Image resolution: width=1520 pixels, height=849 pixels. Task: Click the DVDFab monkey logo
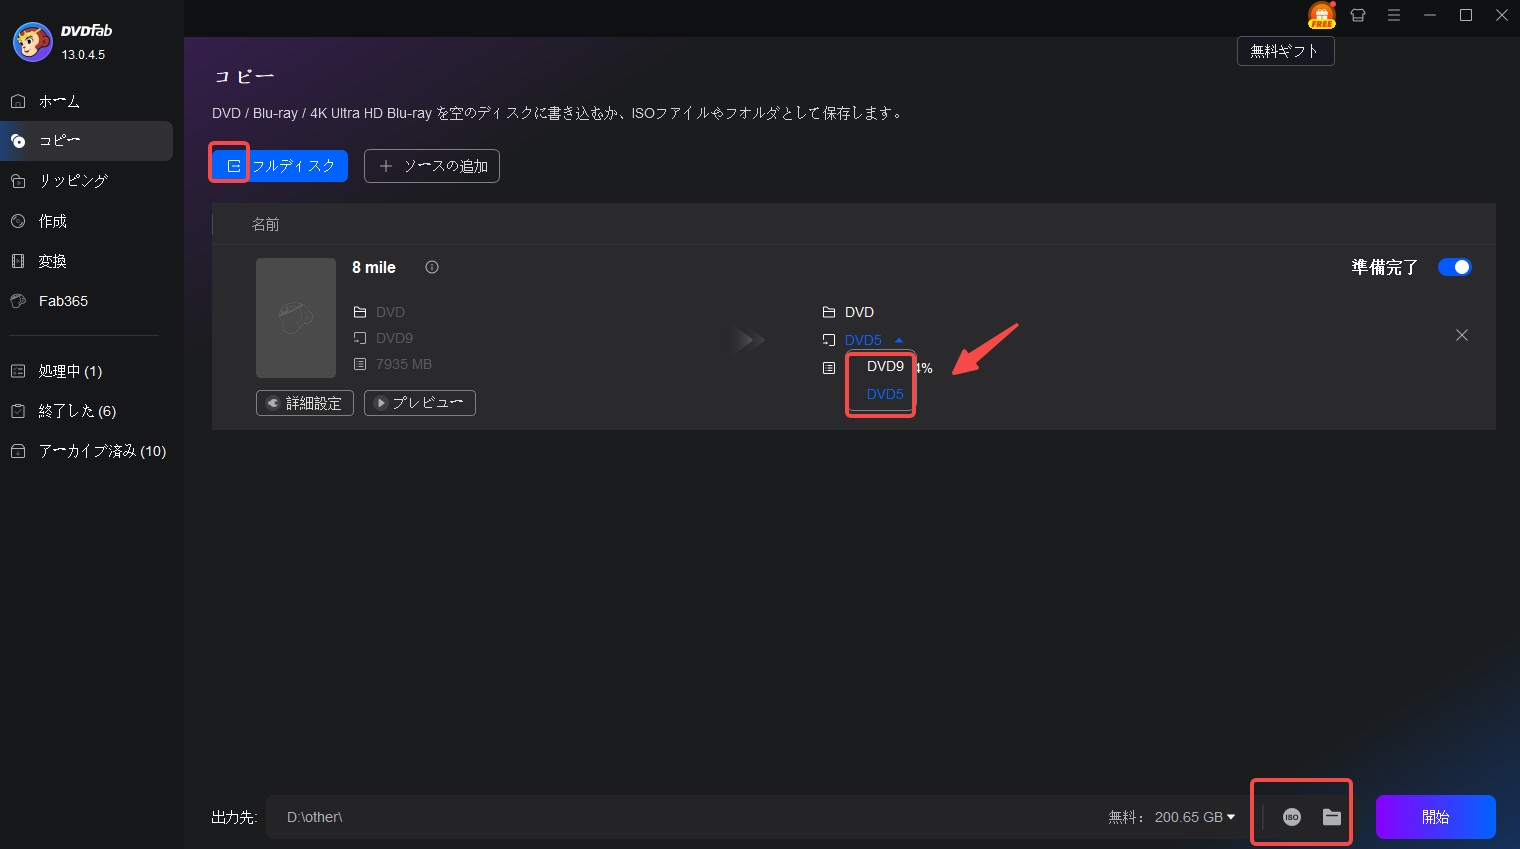pos(32,42)
